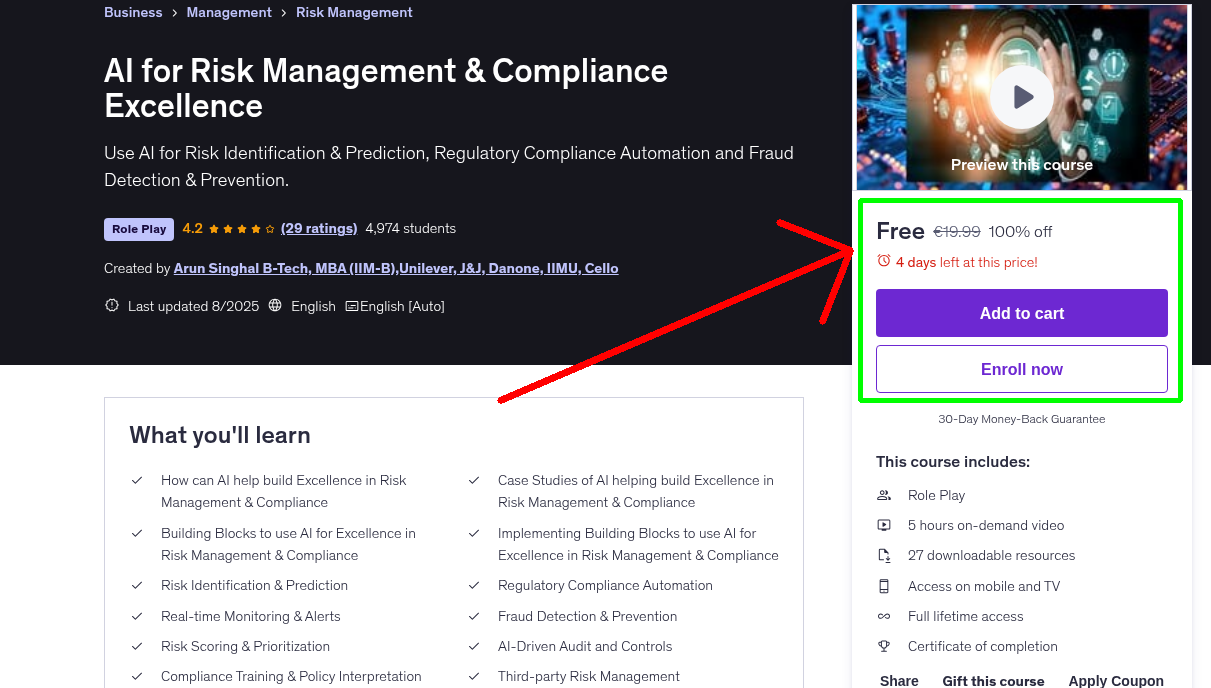Image resolution: width=1211 pixels, height=688 pixels.
Task: Play the course preview video
Action: 1021,96
